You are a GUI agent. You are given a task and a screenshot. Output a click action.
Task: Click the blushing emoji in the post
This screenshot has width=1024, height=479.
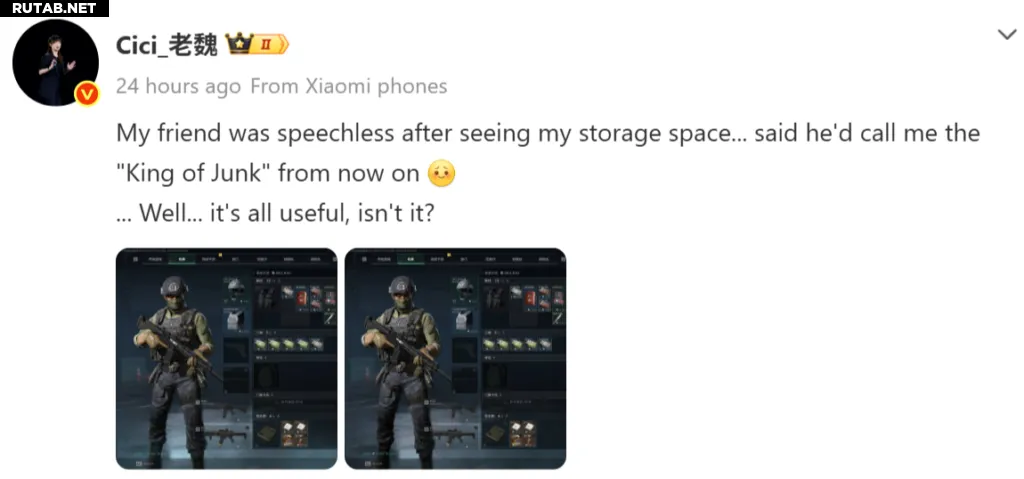click(441, 174)
